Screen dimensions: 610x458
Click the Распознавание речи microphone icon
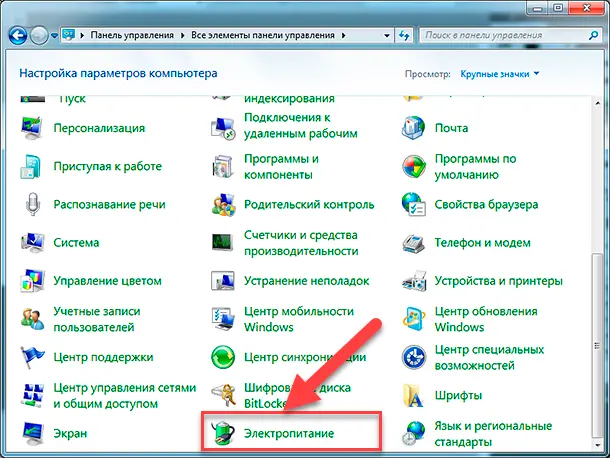[33, 204]
